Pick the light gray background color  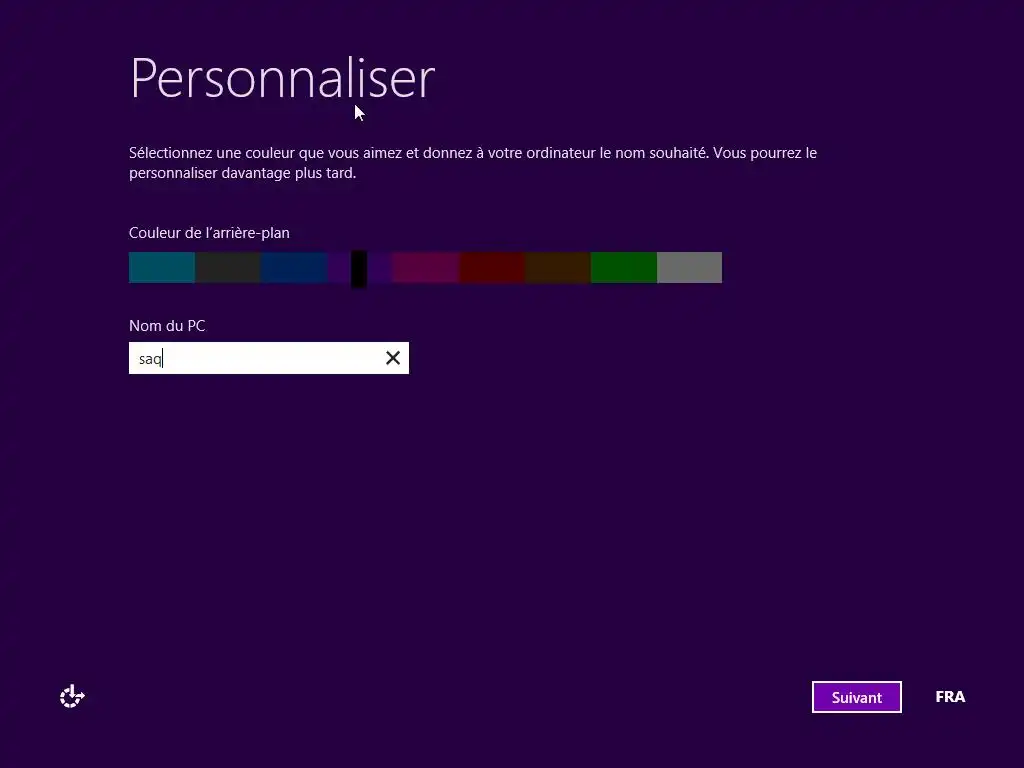coord(690,267)
